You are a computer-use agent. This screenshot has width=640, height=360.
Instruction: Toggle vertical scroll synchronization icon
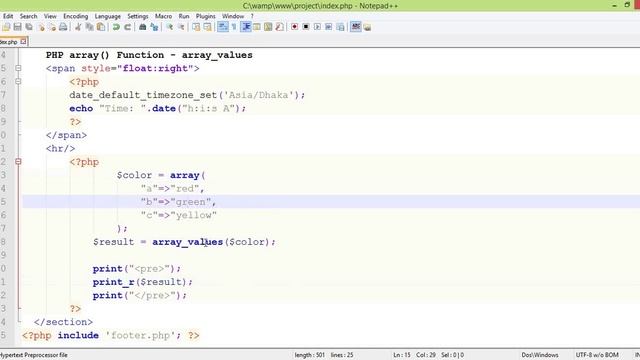click(196, 27)
